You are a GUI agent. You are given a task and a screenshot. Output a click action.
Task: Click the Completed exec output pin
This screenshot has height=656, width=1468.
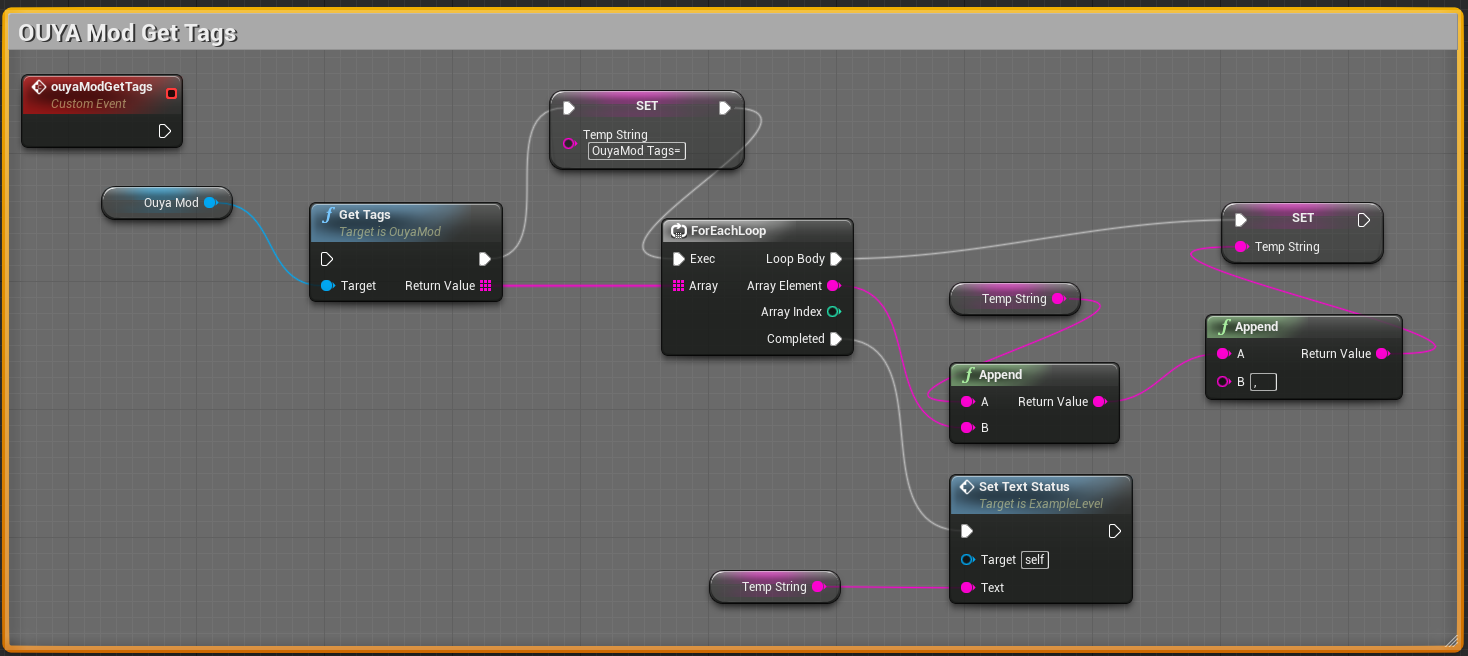[836, 339]
